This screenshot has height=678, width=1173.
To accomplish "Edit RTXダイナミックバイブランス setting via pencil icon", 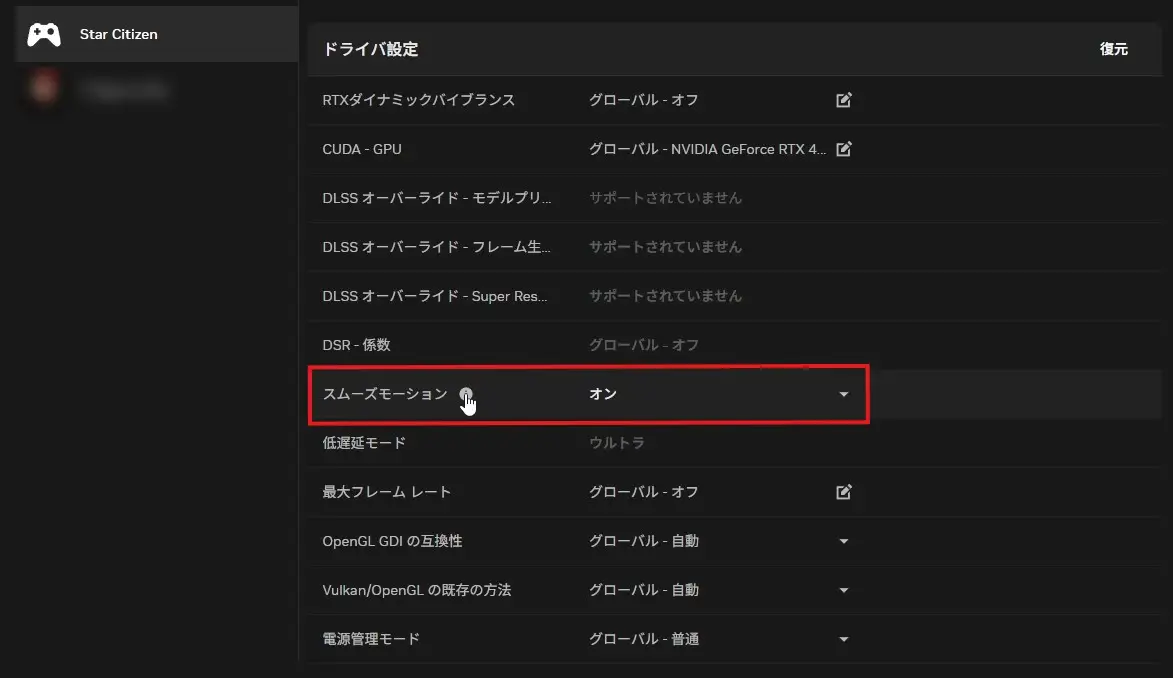I will (x=844, y=100).
